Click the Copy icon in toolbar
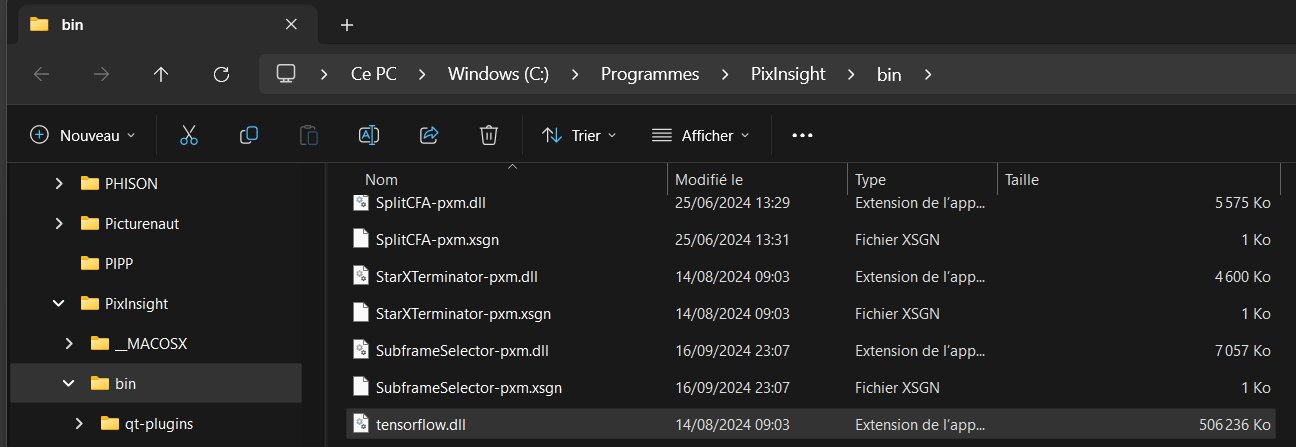 point(249,135)
